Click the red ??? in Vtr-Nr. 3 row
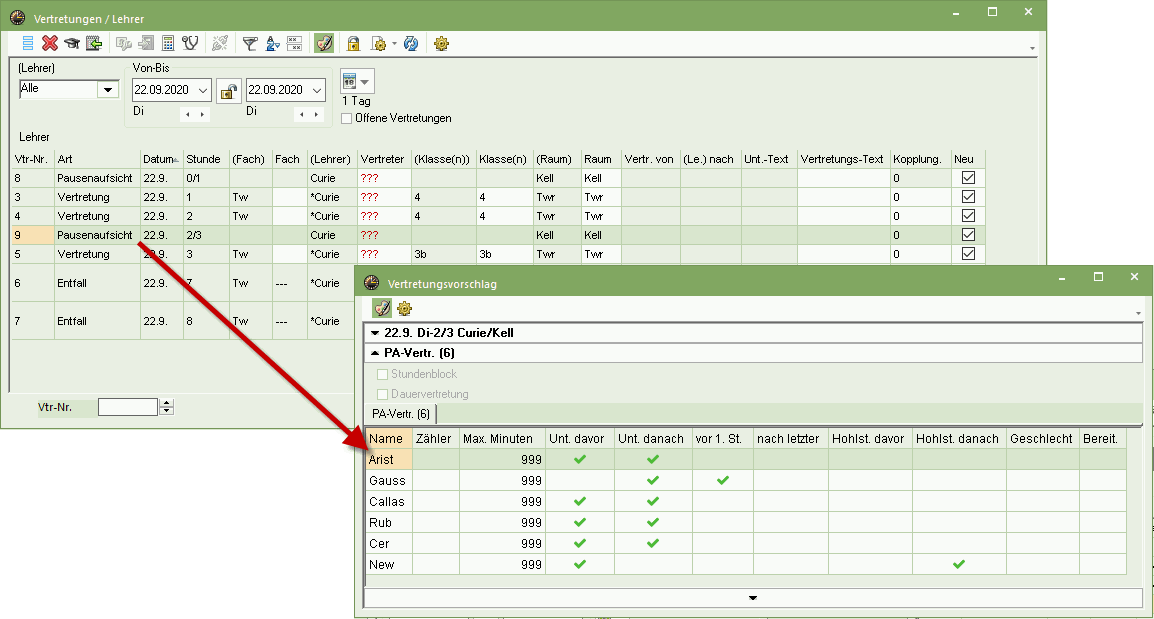The width and height of the screenshot is (1154, 619). (x=369, y=197)
